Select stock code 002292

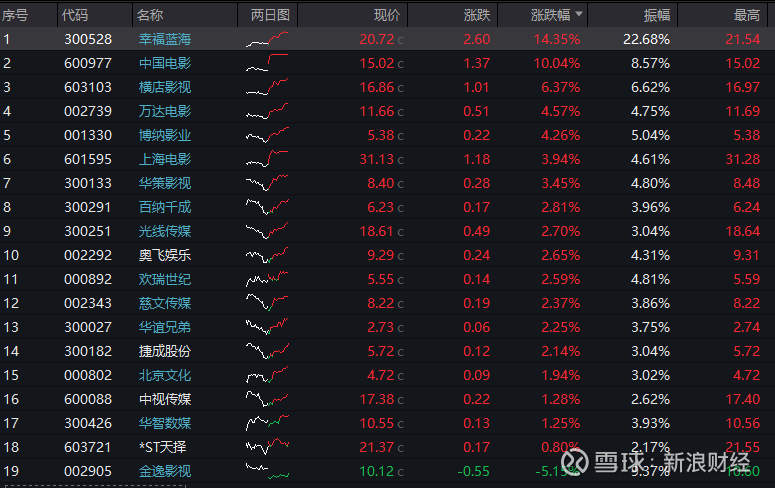tap(87, 255)
